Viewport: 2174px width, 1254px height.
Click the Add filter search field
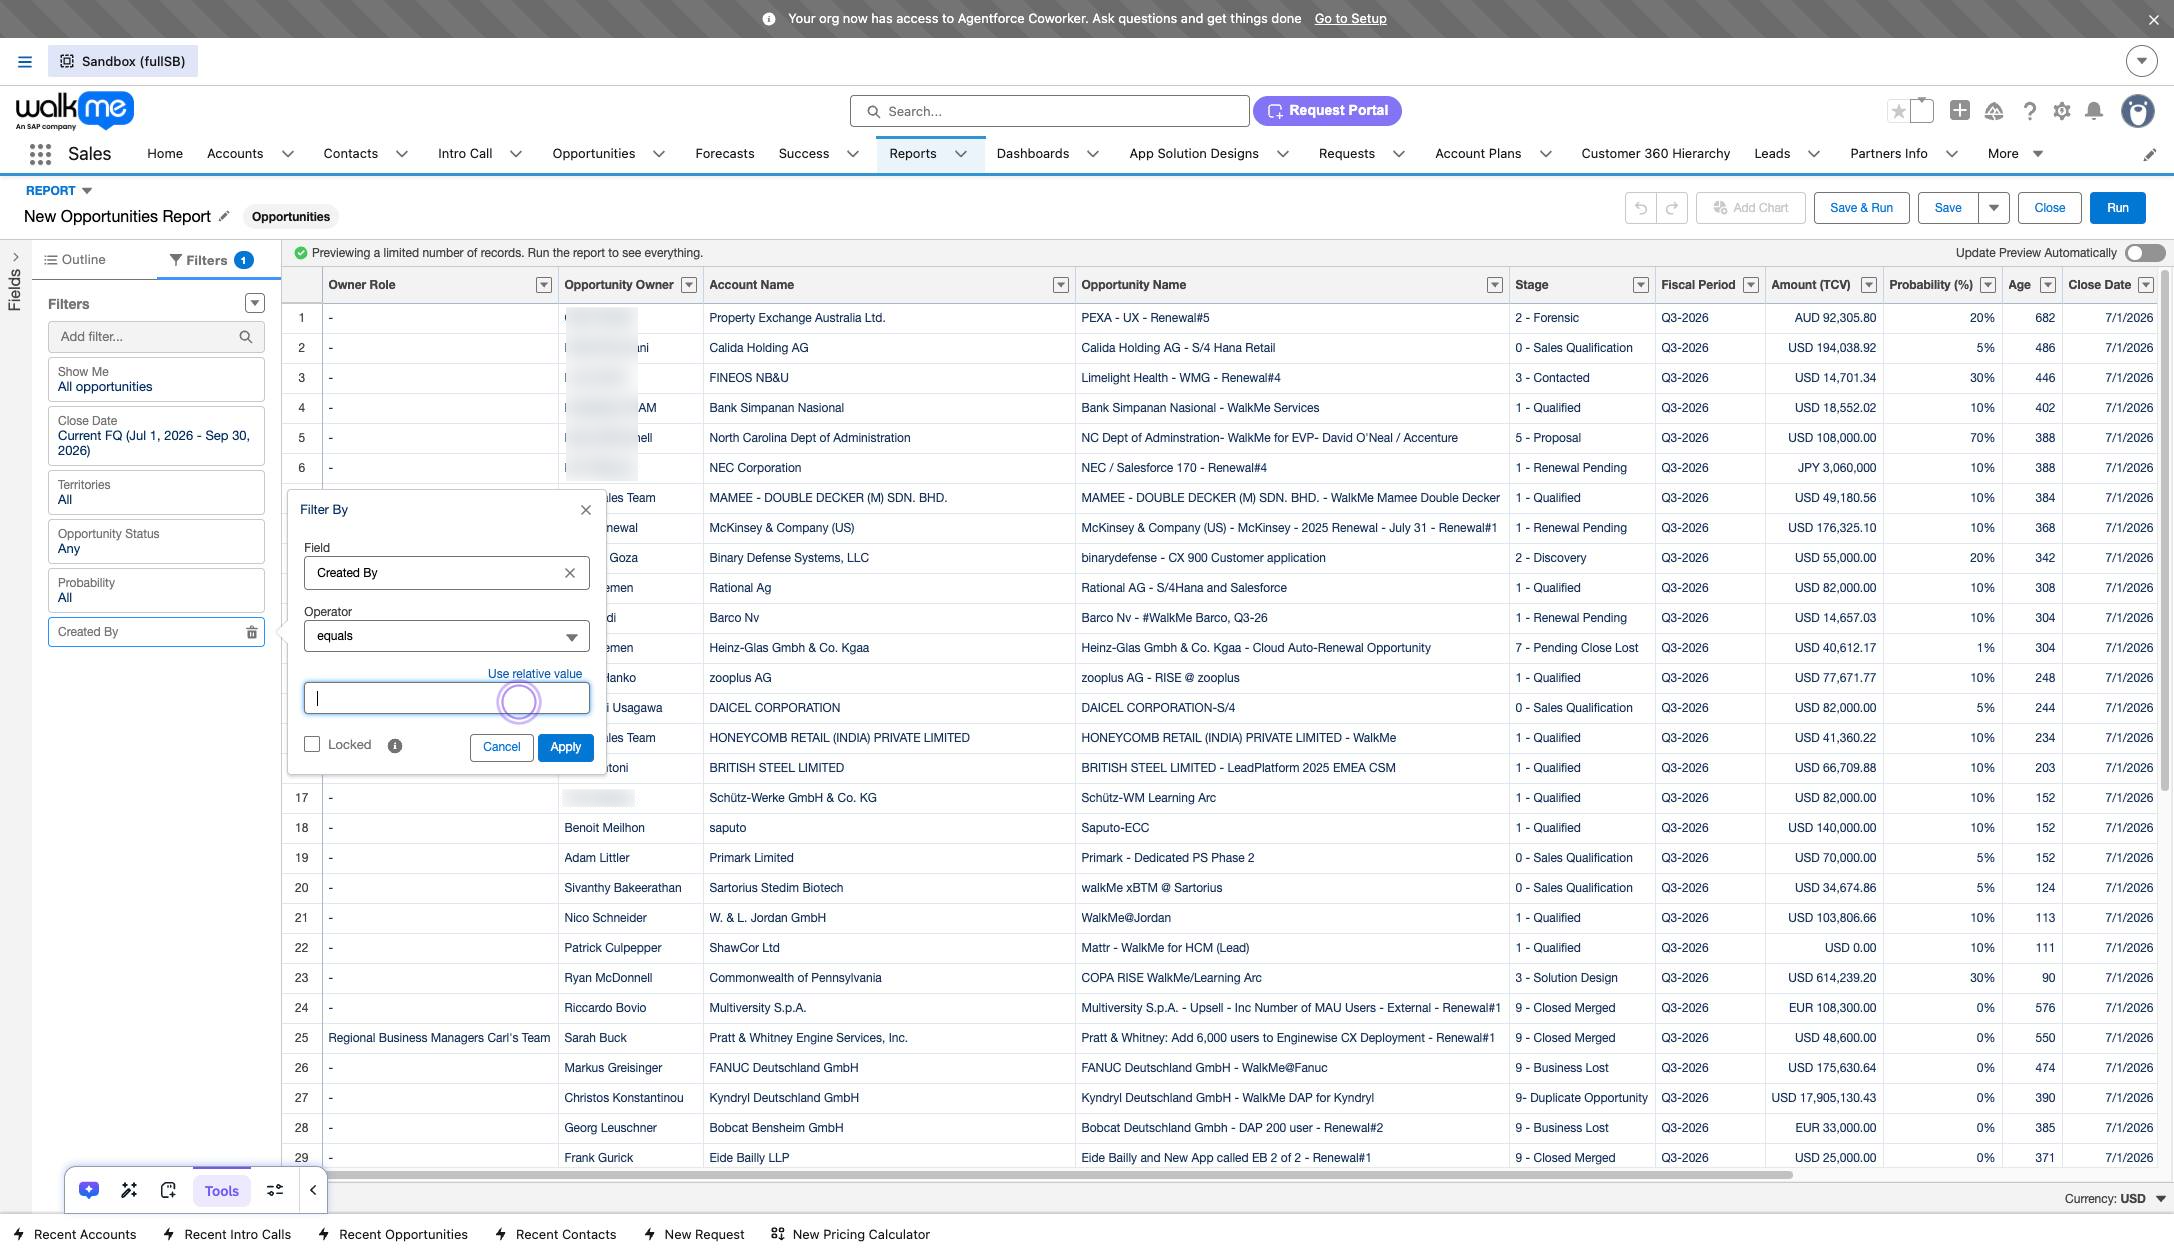coord(156,337)
